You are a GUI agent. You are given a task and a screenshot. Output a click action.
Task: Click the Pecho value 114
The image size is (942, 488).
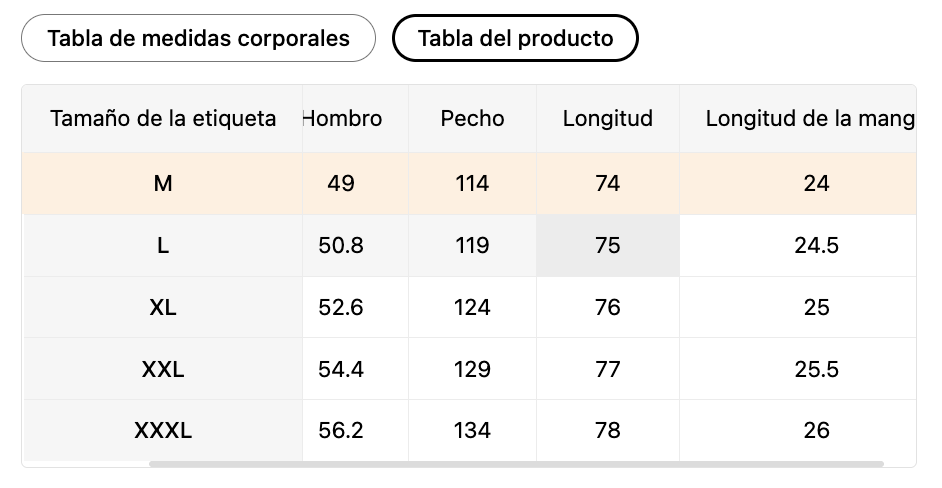(472, 183)
